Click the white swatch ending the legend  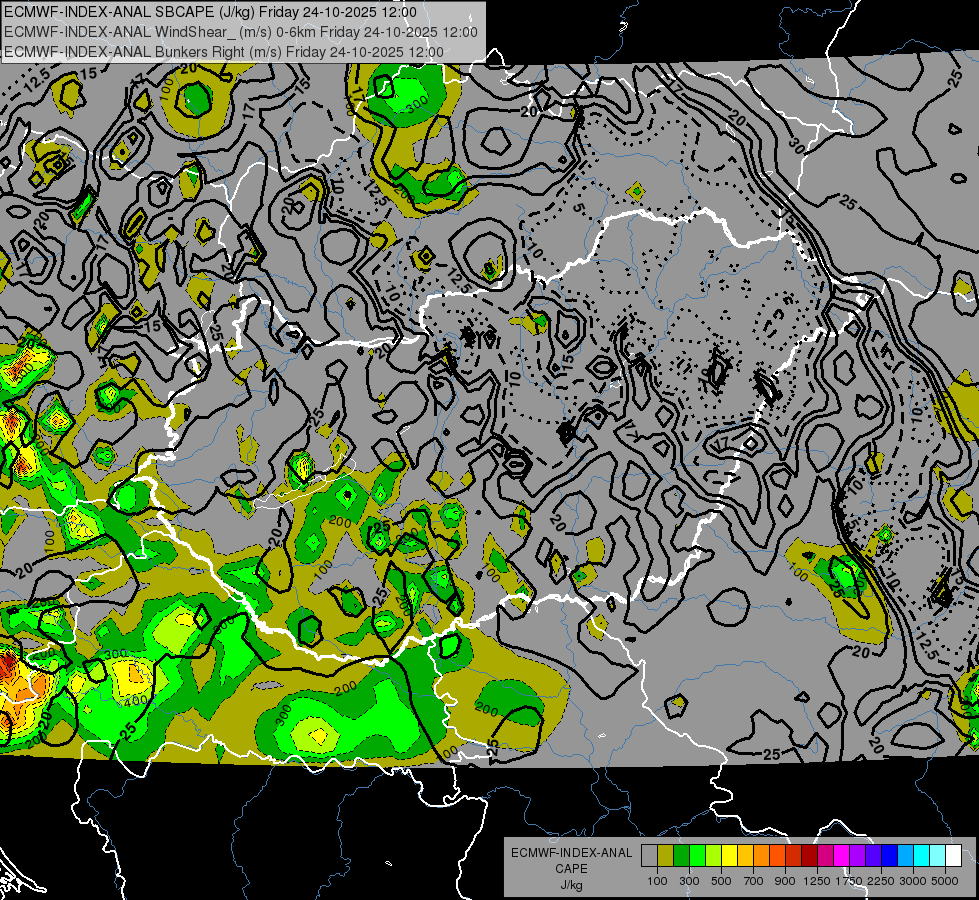click(x=953, y=855)
